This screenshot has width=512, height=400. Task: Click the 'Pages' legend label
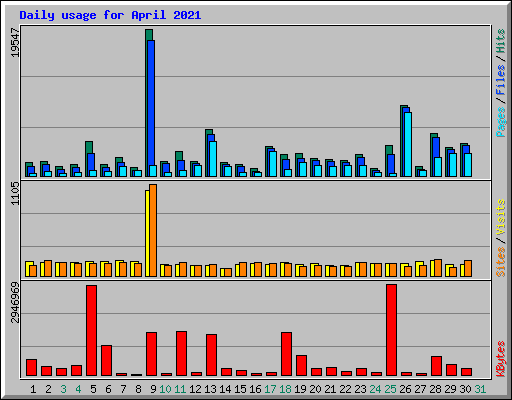501,122
